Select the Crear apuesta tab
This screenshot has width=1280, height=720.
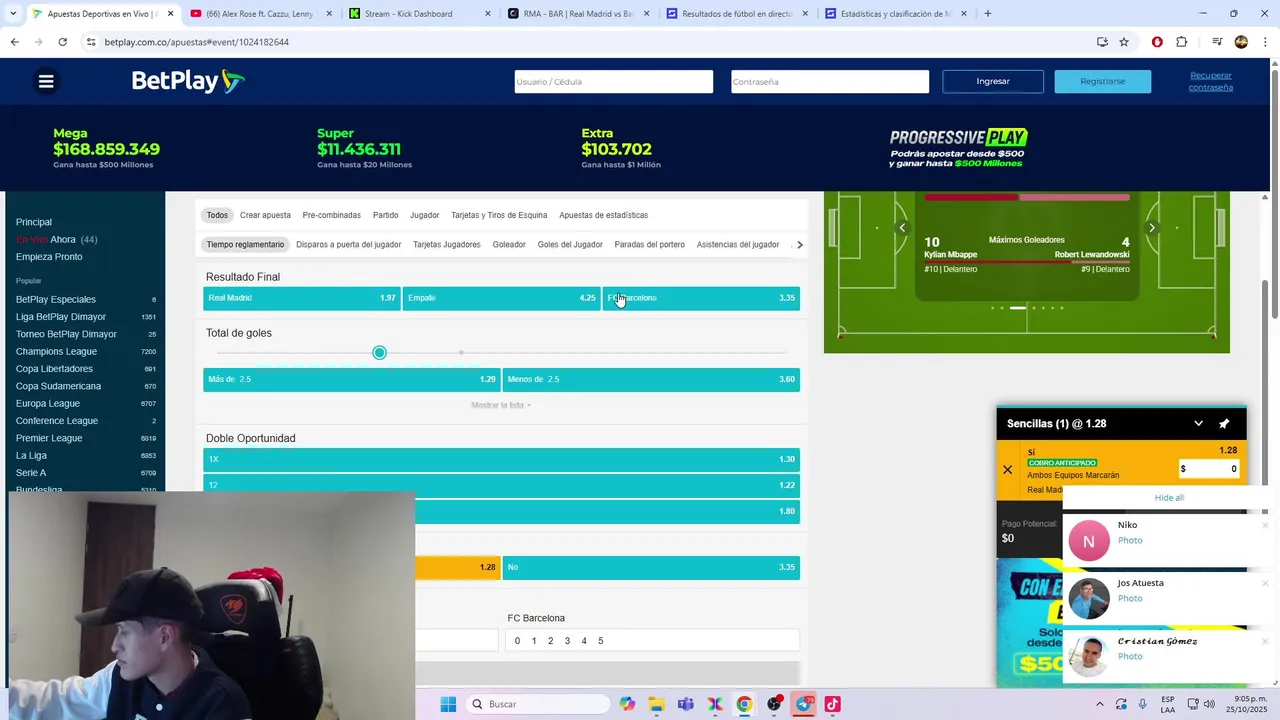point(265,215)
